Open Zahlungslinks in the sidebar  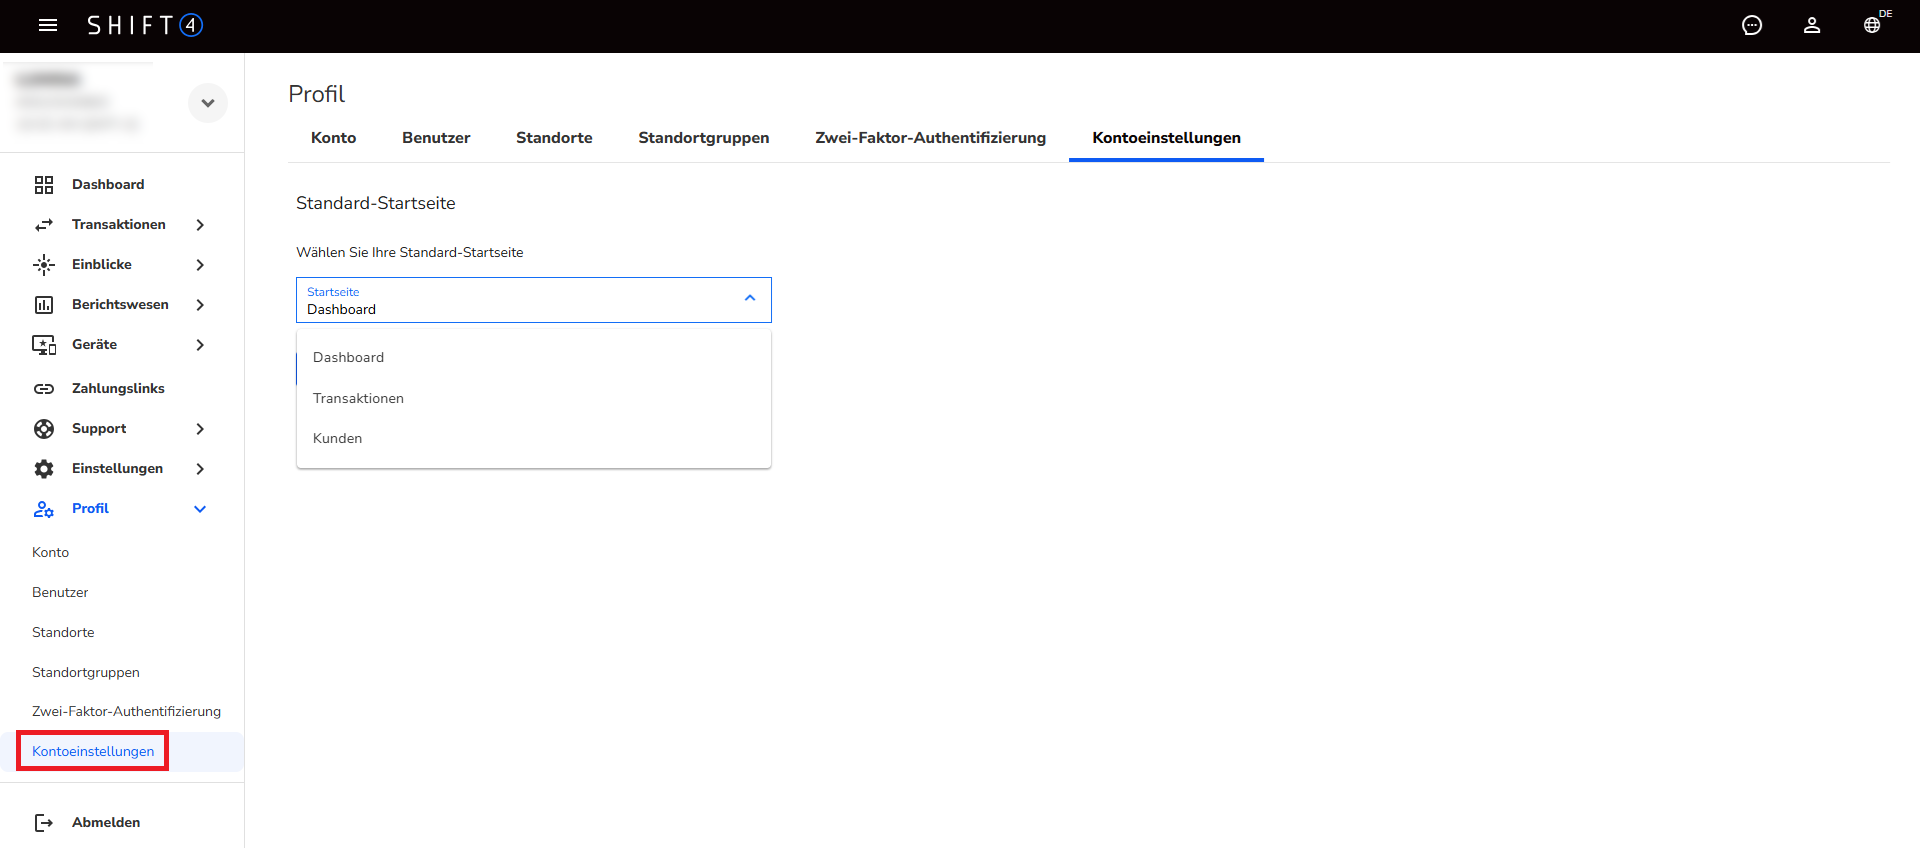(x=118, y=389)
